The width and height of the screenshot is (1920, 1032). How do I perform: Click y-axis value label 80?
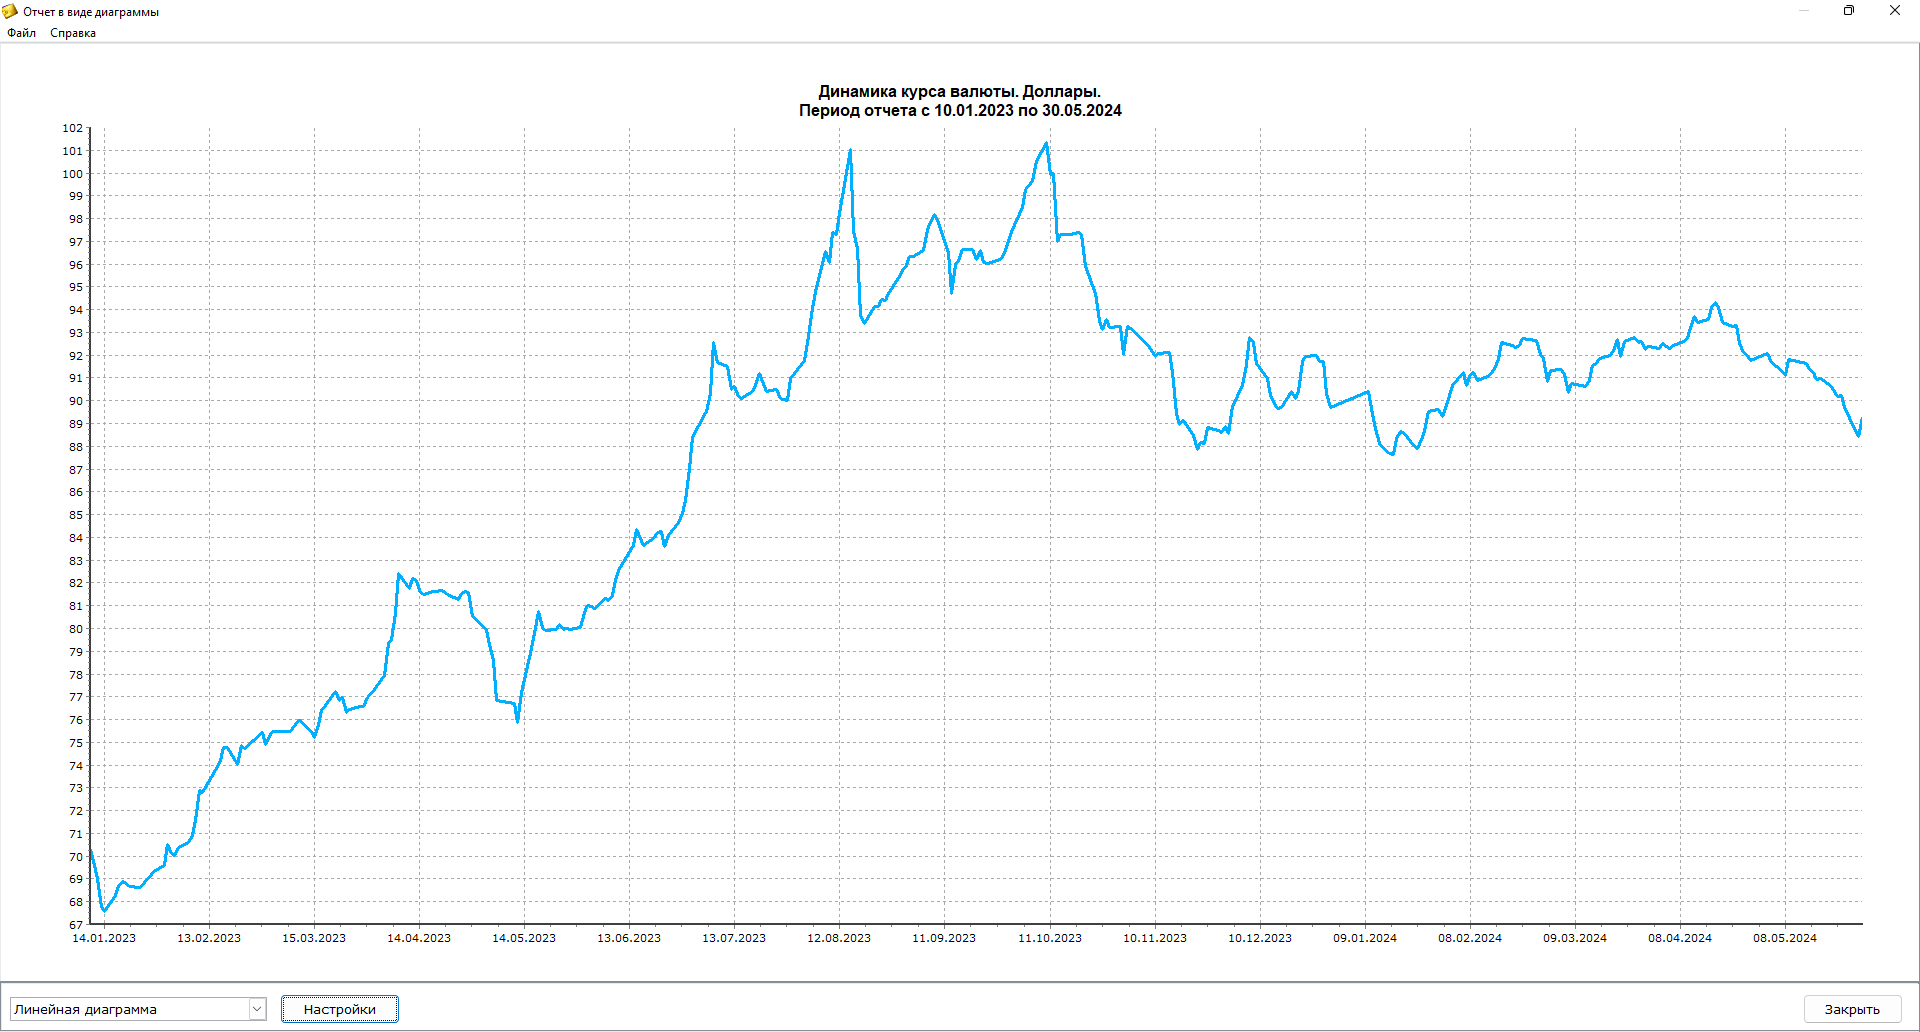pos(76,629)
